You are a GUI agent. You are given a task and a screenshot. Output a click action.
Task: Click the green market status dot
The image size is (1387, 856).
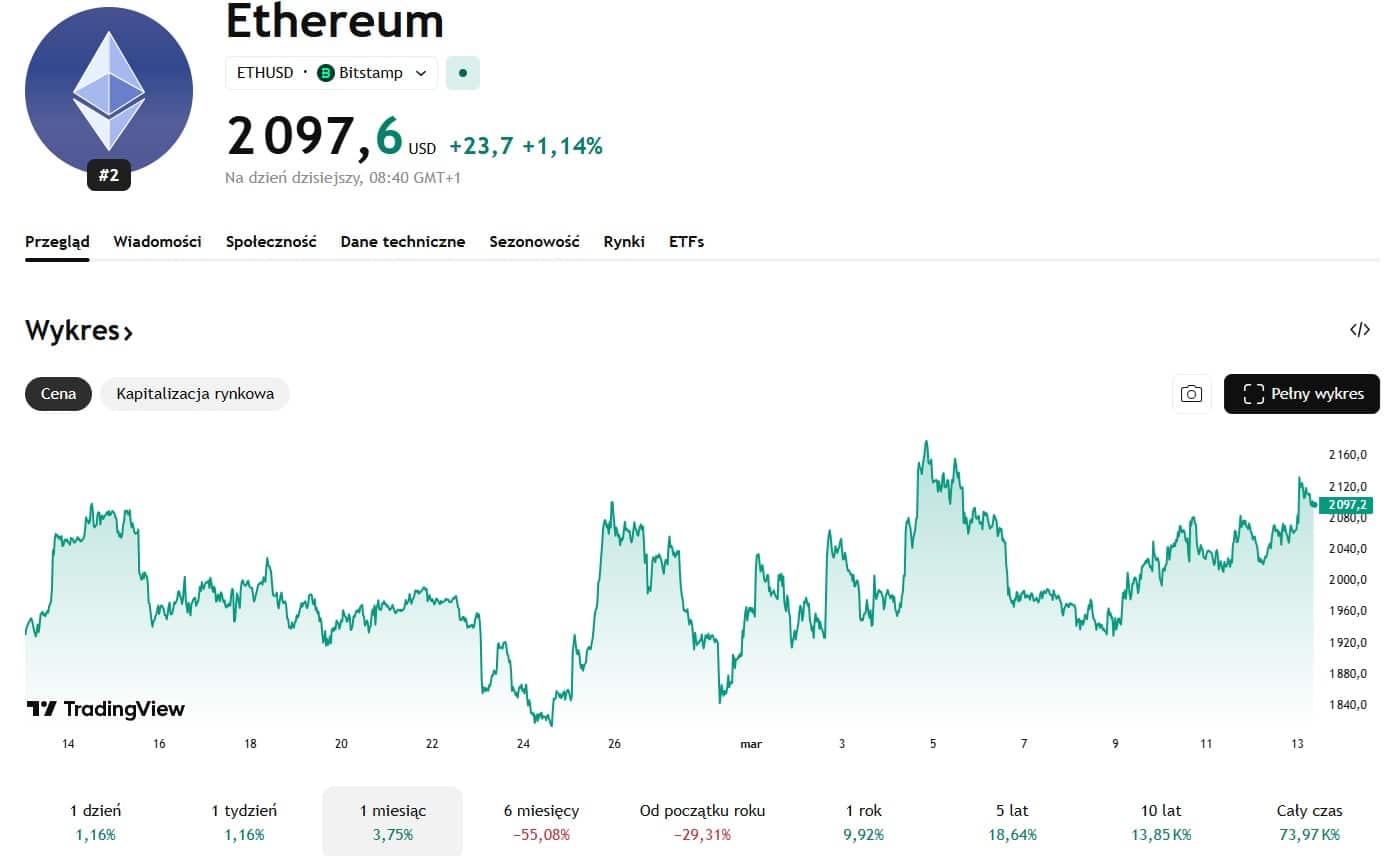(462, 73)
